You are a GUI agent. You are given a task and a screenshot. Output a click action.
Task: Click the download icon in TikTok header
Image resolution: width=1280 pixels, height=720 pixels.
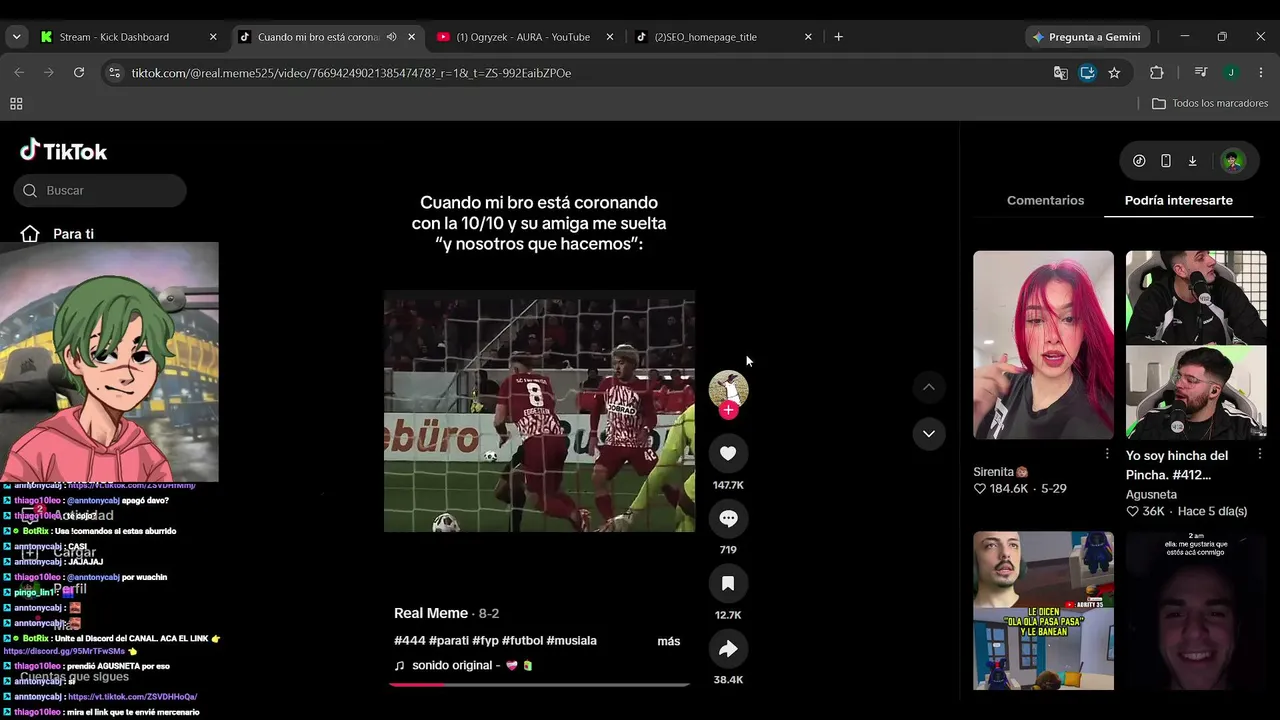pos(1192,161)
